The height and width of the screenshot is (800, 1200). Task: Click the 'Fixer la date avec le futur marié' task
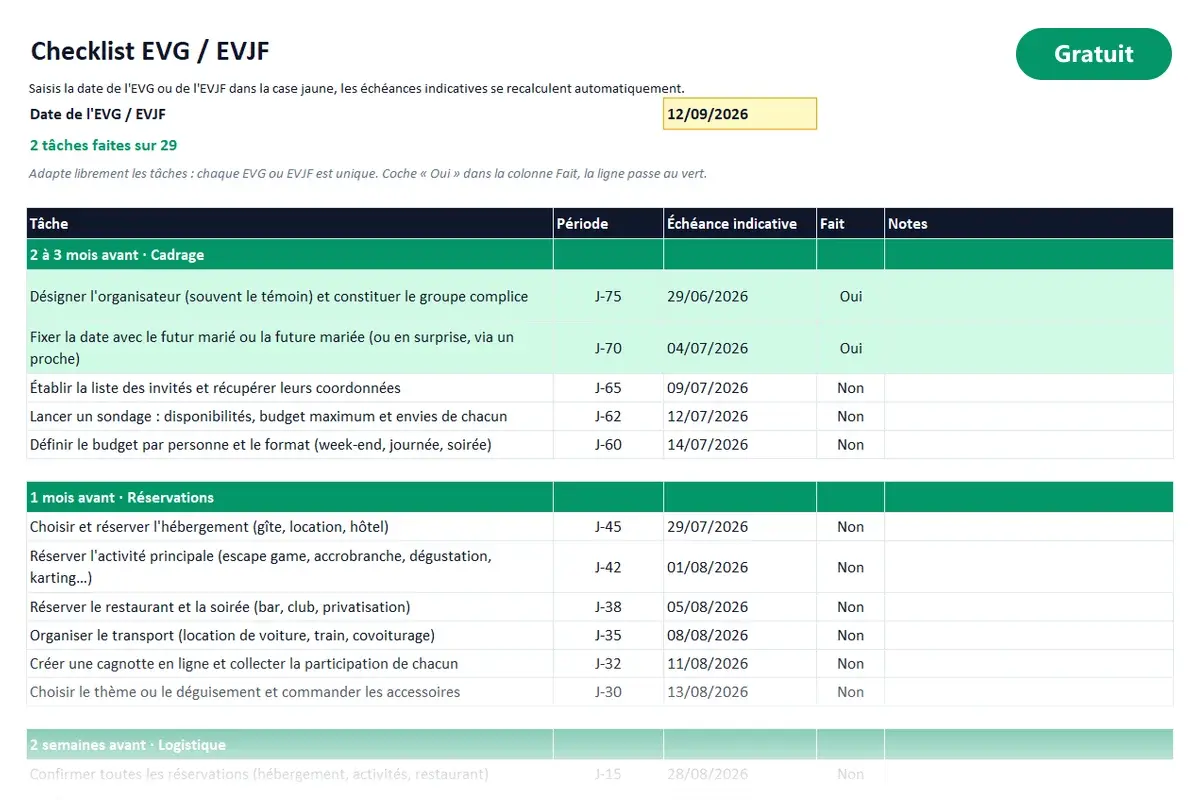pyautogui.click(x=290, y=348)
